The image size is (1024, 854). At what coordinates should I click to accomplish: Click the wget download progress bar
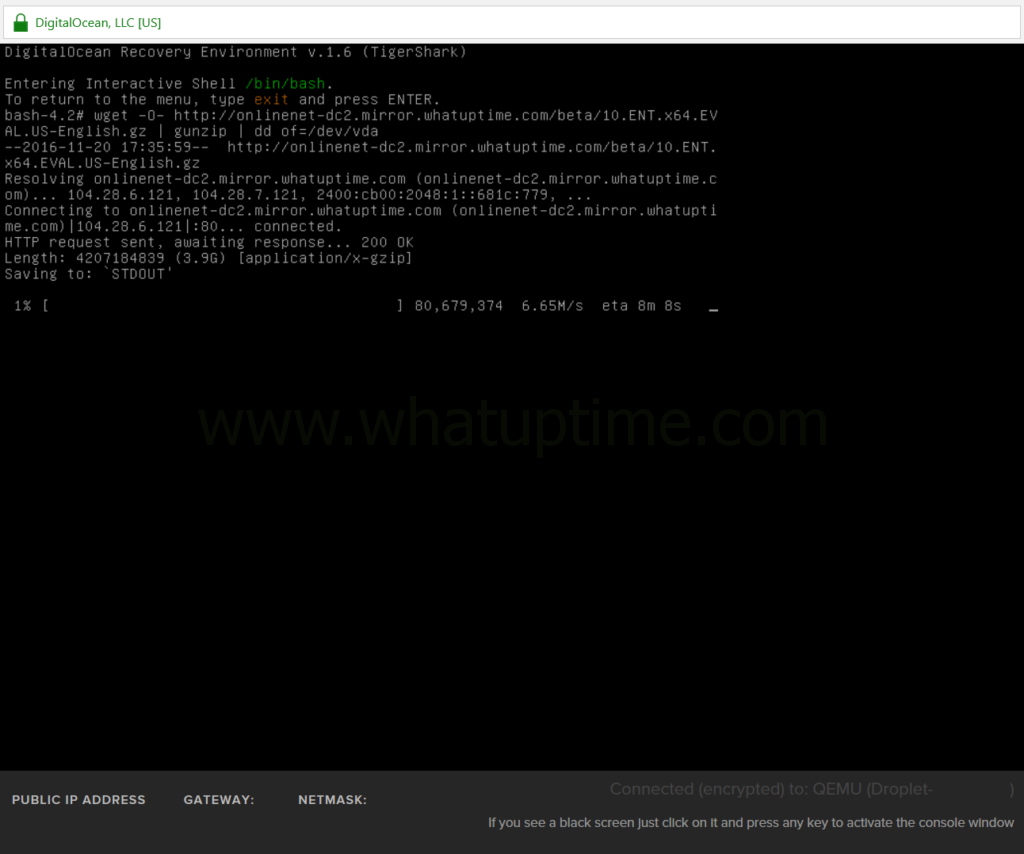coord(223,306)
